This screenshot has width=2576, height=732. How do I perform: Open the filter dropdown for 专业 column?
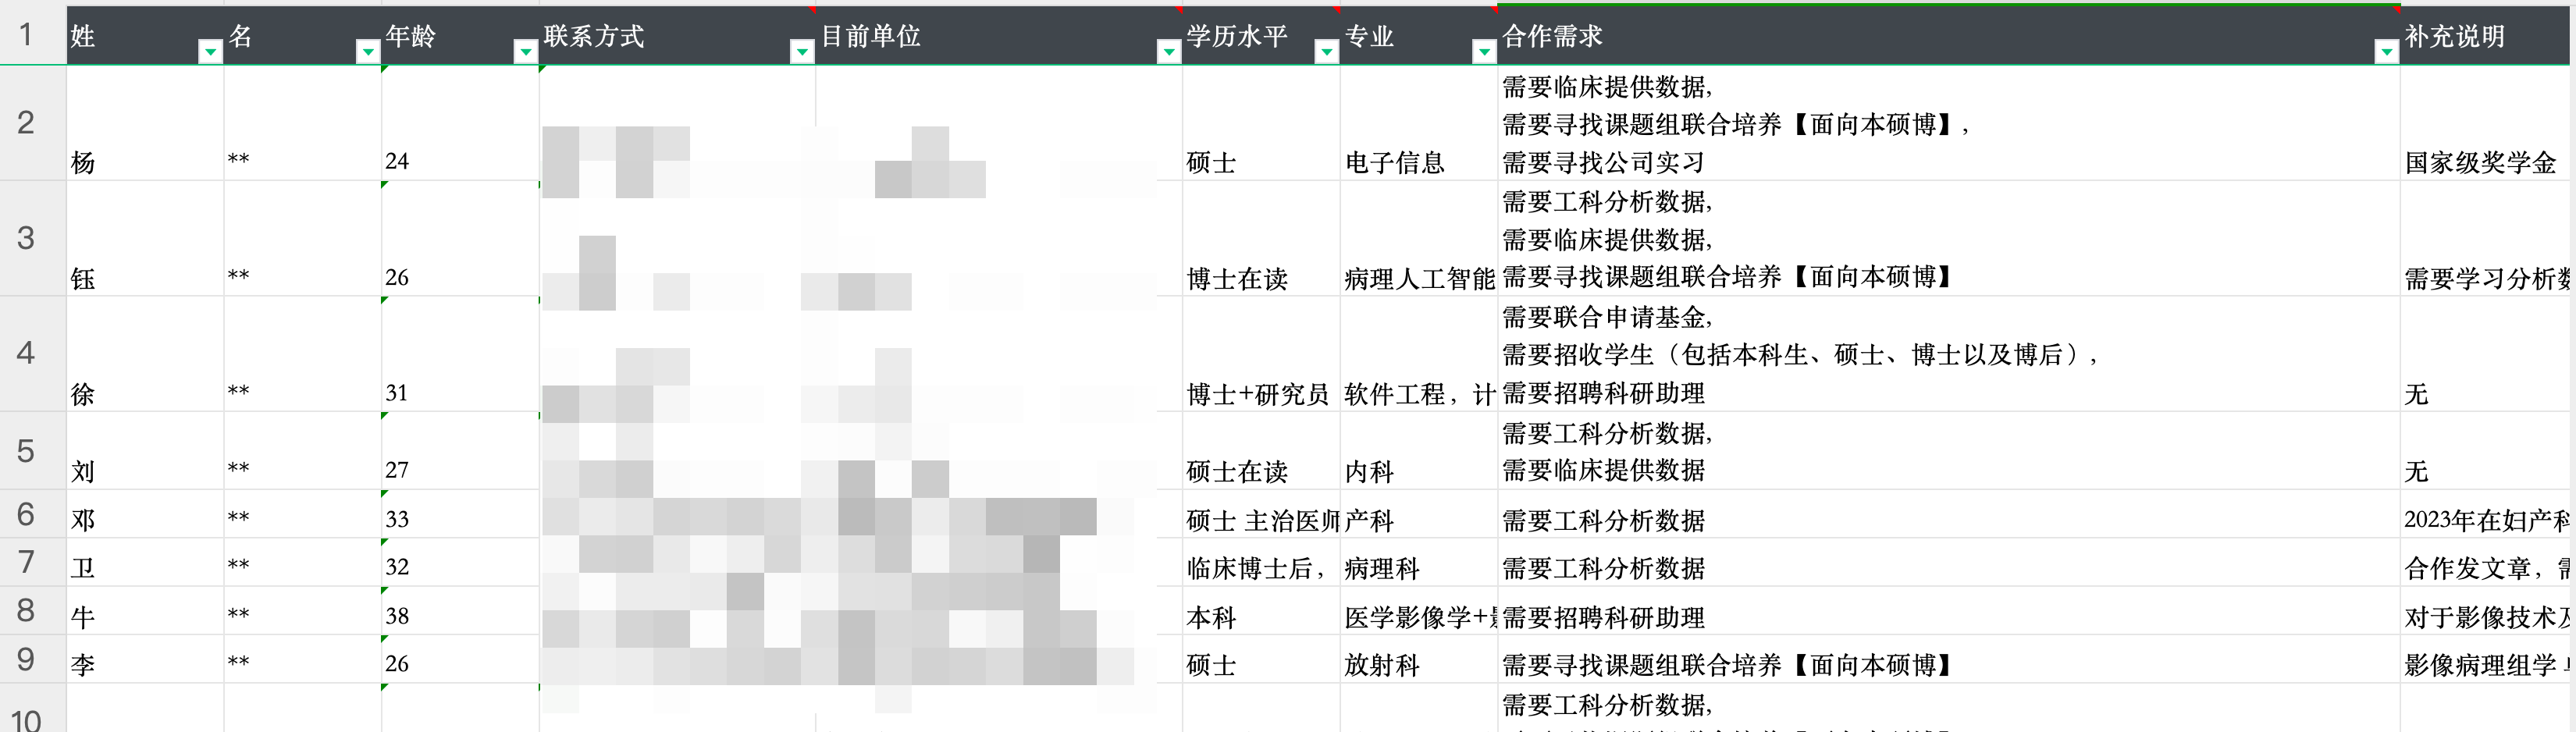tap(1485, 52)
